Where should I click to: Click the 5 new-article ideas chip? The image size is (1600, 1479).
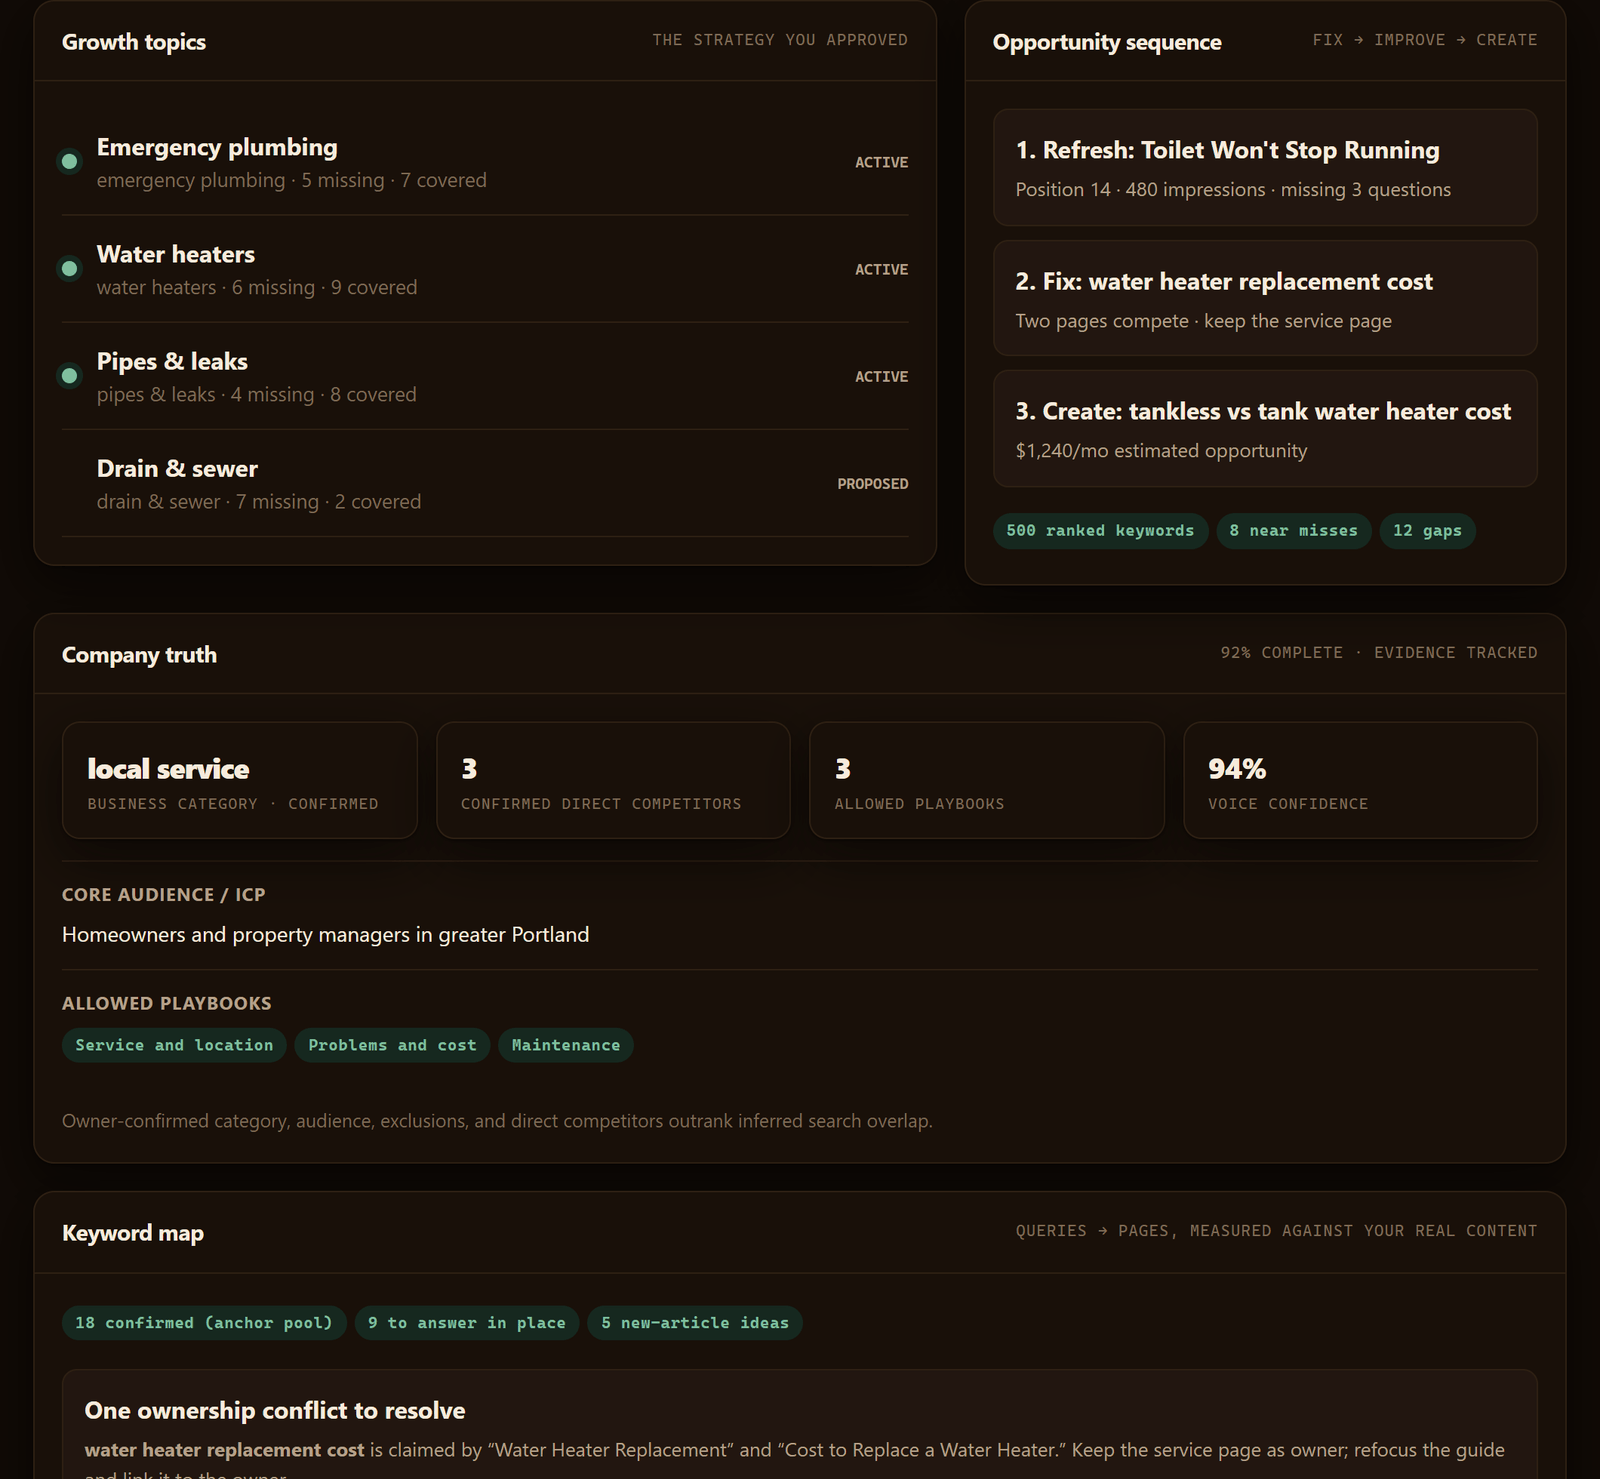point(695,1323)
